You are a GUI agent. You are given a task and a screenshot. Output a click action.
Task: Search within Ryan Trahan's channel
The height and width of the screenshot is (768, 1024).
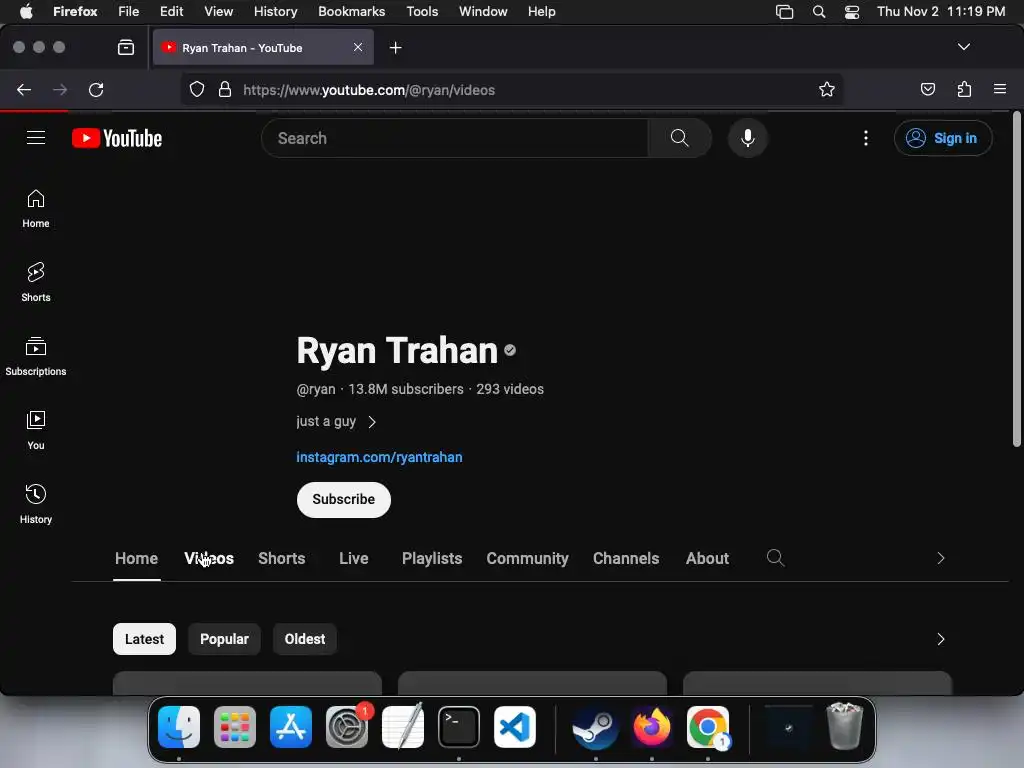click(x=775, y=558)
